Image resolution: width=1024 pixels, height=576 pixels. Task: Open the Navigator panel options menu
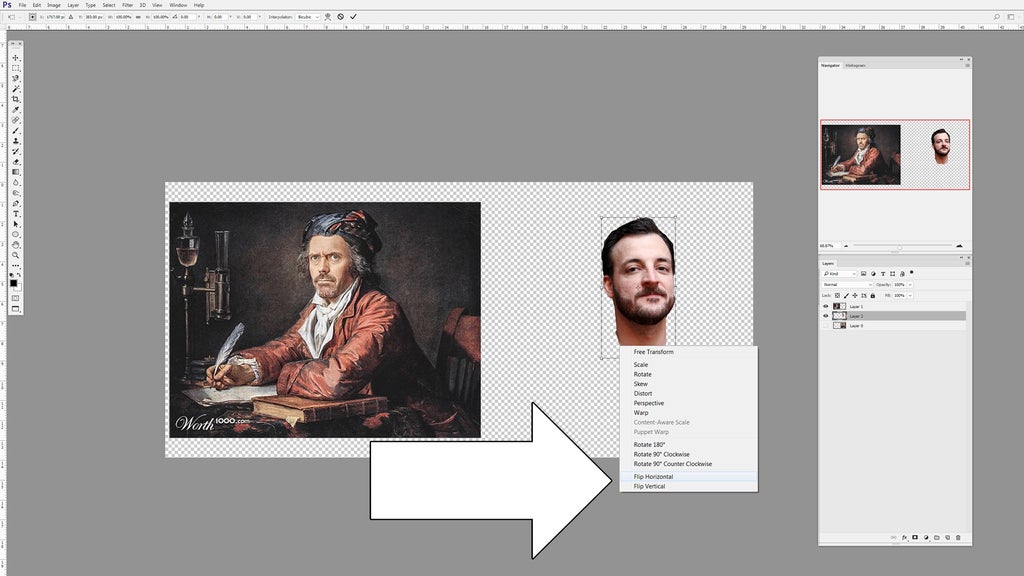pyautogui.click(x=967, y=65)
